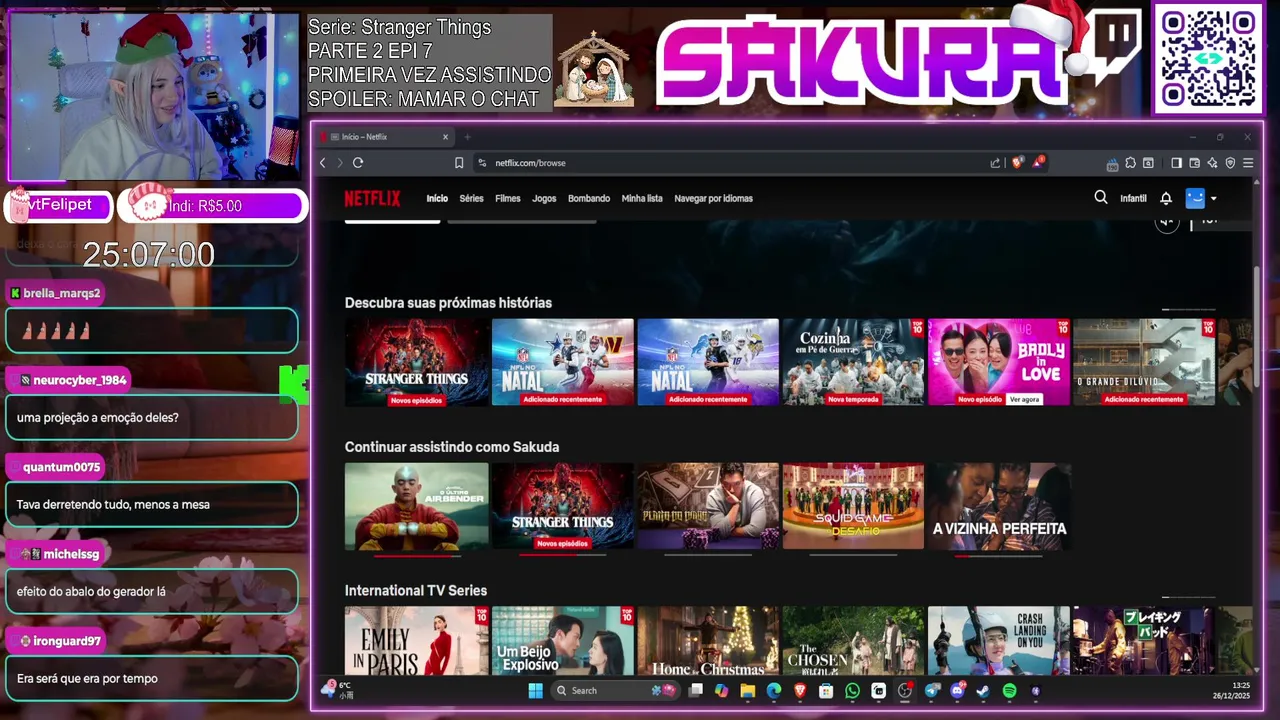Viewport: 1280px width, 720px height.
Task: Switch to the Infantil profile
Action: (1133, 198)
